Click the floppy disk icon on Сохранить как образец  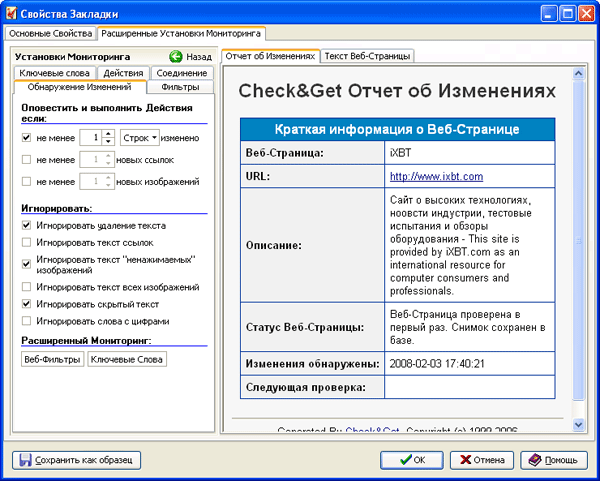tap(25, 460)
